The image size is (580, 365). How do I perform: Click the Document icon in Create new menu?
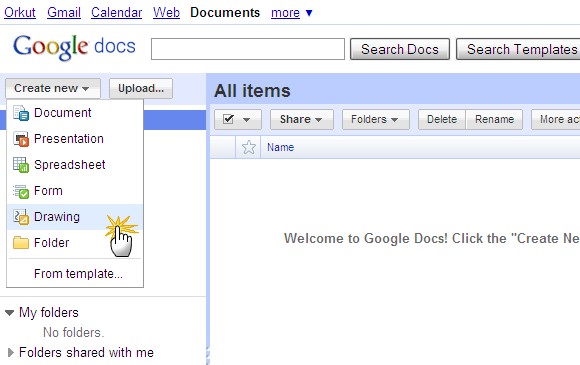coord(21,113)
